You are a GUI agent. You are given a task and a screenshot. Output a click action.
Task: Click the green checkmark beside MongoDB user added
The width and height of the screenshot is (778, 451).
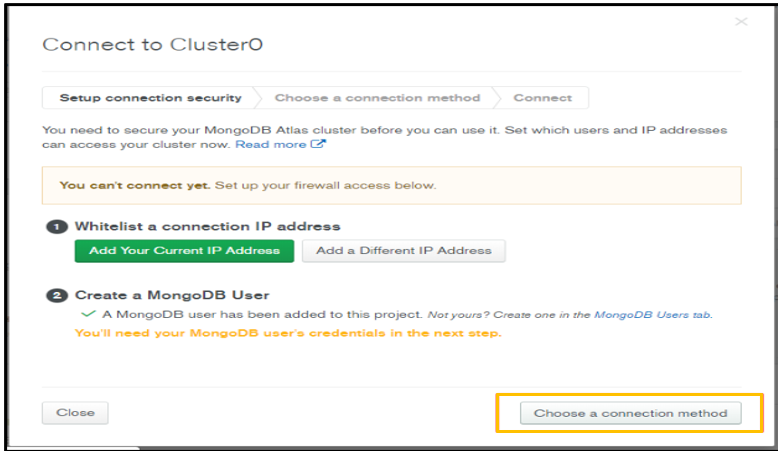[88, 314]
